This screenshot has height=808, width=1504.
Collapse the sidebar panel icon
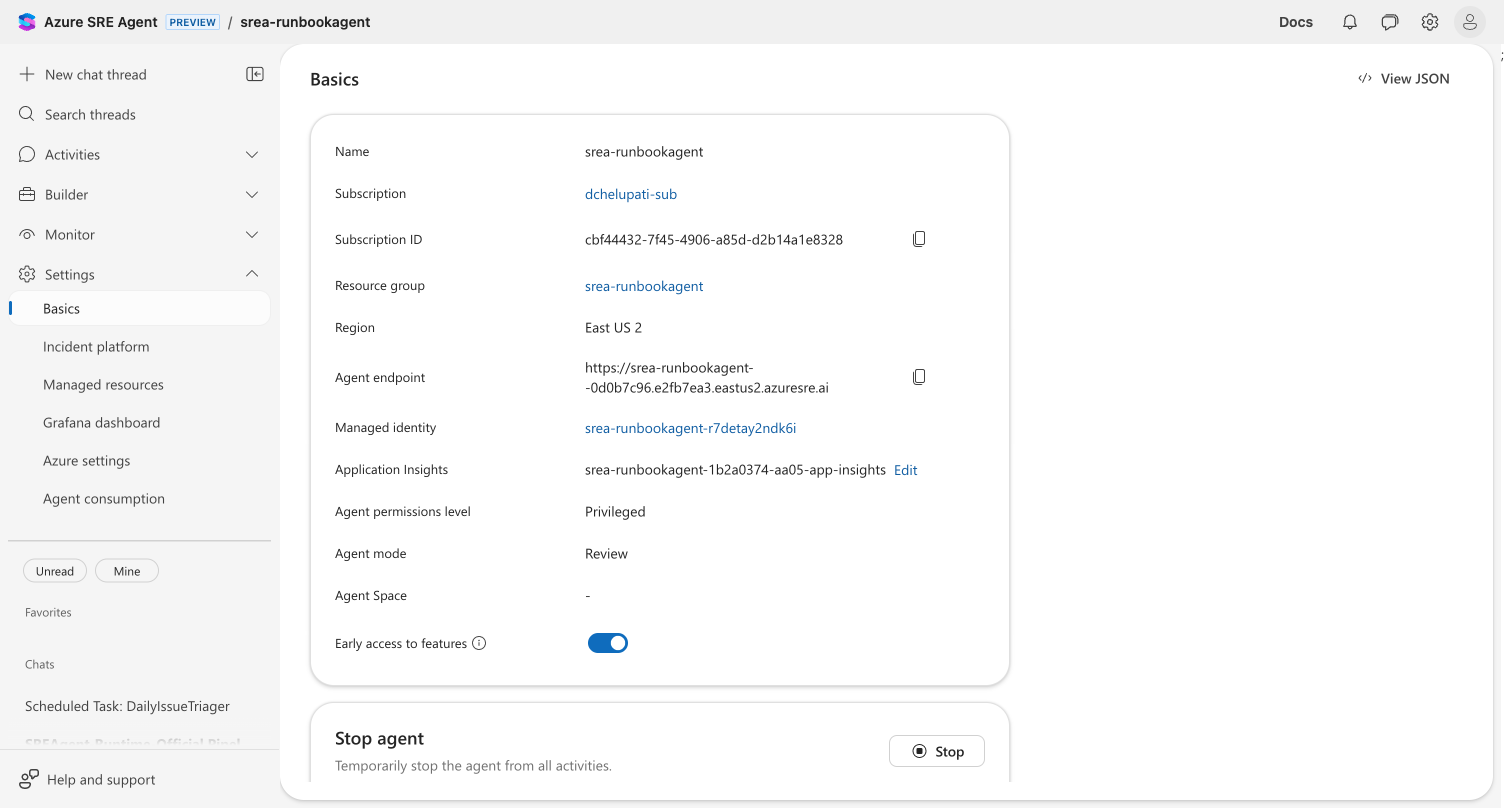pyautogui.click(x=255, y=74)
